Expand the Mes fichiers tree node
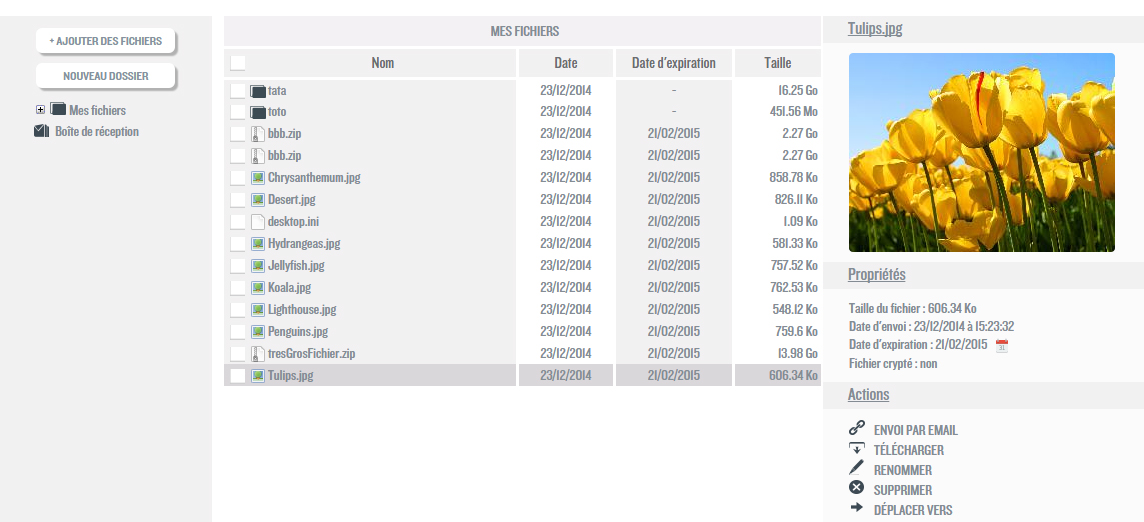 click(x=40, y=110)
